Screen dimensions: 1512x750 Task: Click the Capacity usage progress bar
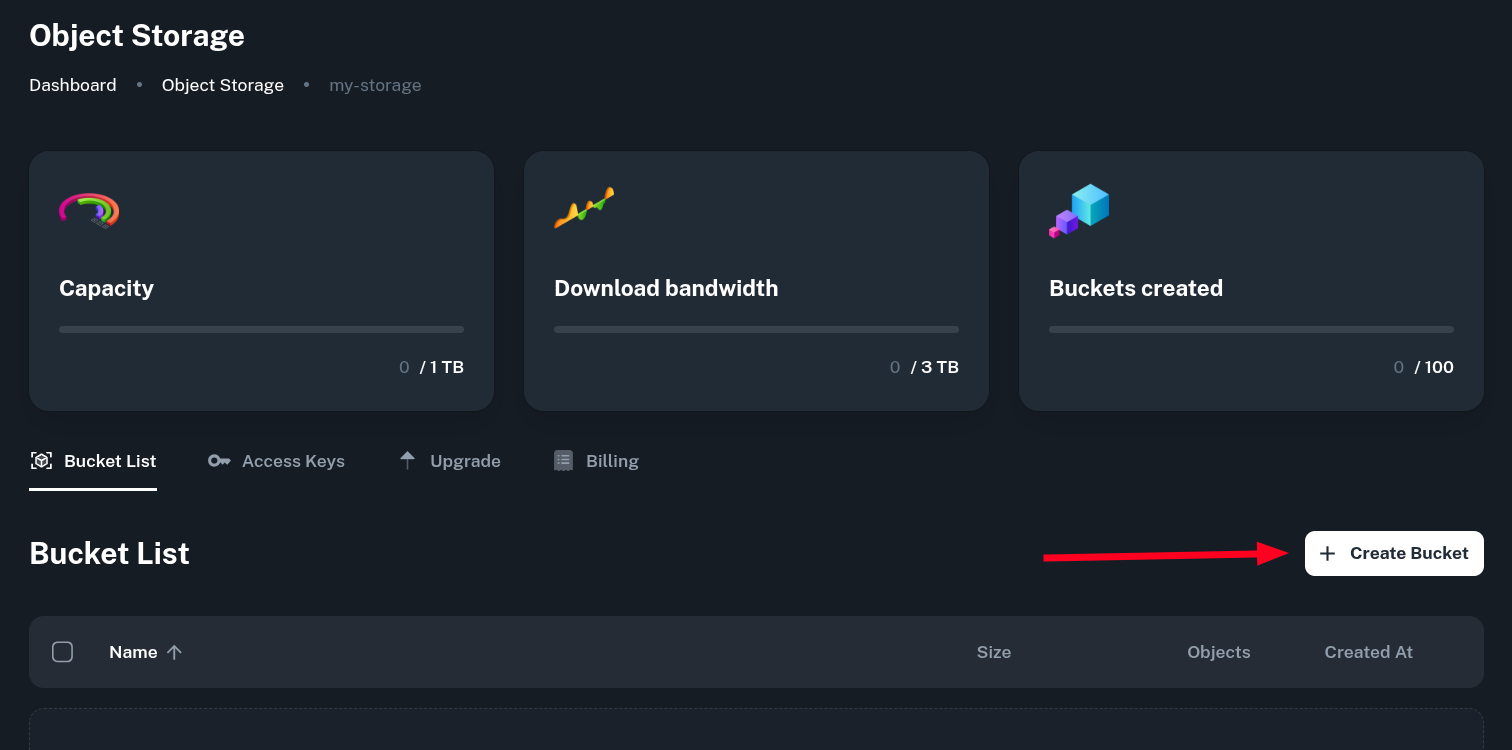261,329
